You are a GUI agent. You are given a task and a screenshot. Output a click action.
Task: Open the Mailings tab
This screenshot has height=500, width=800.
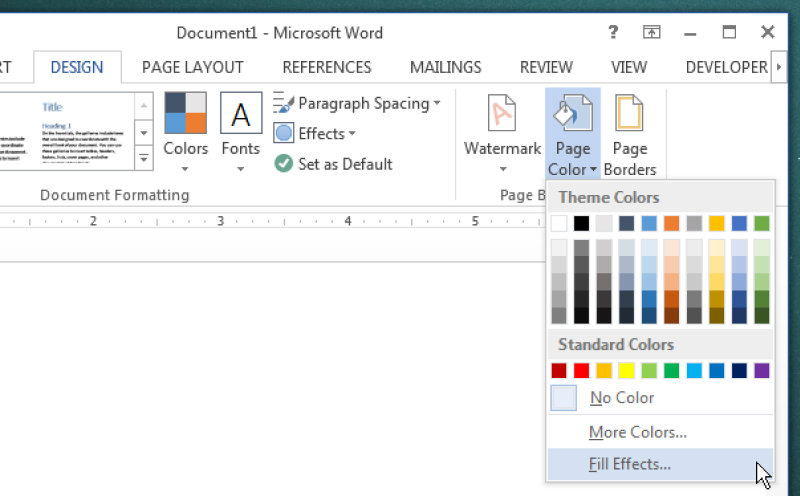click(445, 67)
